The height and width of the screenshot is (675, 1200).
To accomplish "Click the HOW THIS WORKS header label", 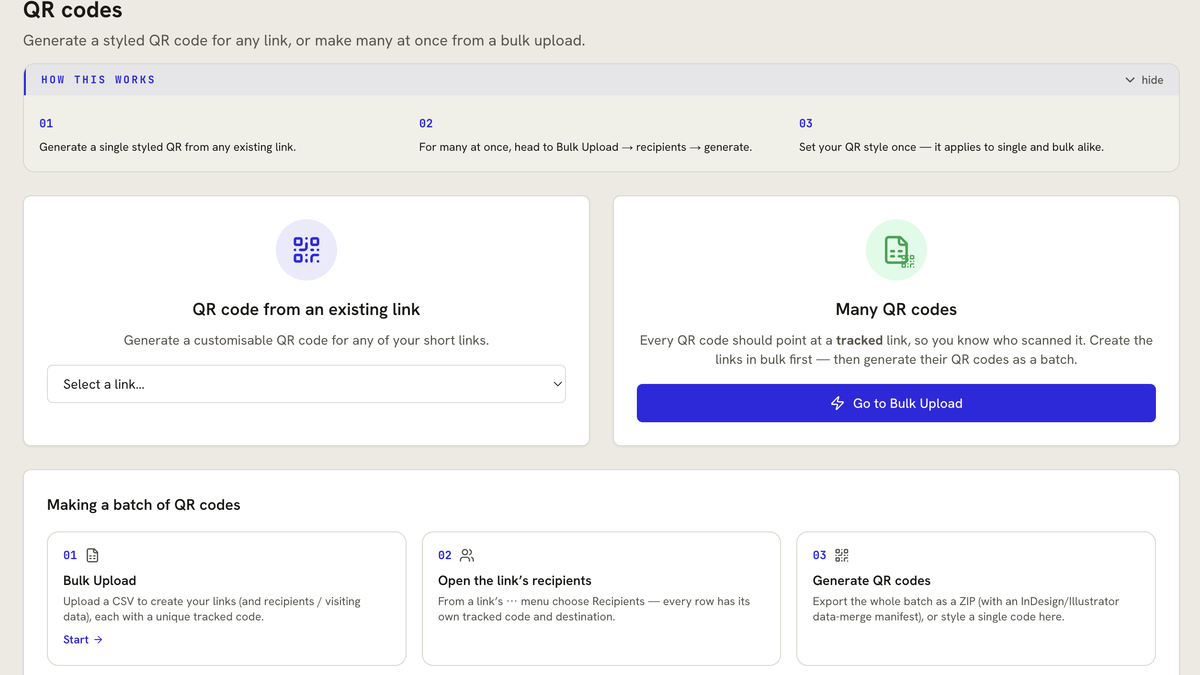I will (98, 80).
